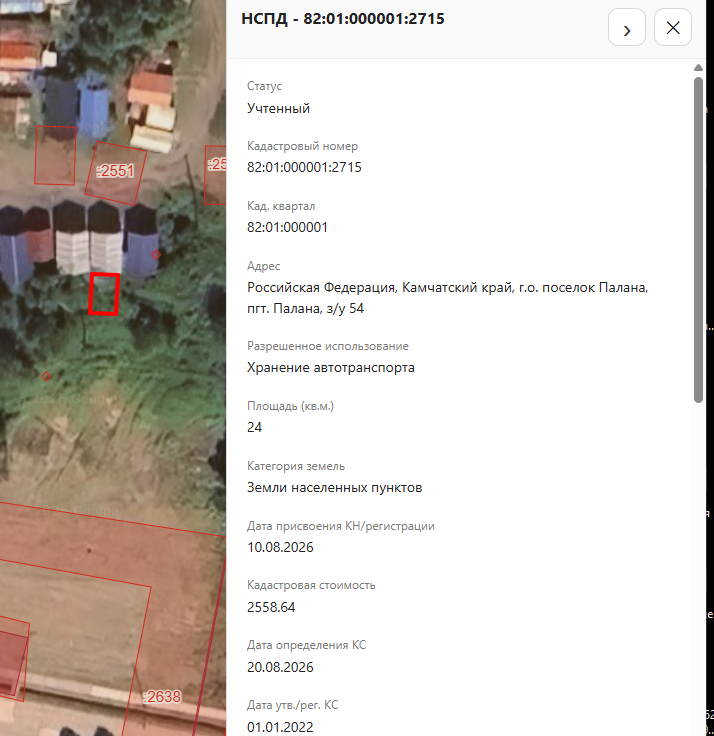Click the Хранение автотранспорта permitted use value
Image resolution: width=714 pixels, height=736 pixels.
(331, 368)
